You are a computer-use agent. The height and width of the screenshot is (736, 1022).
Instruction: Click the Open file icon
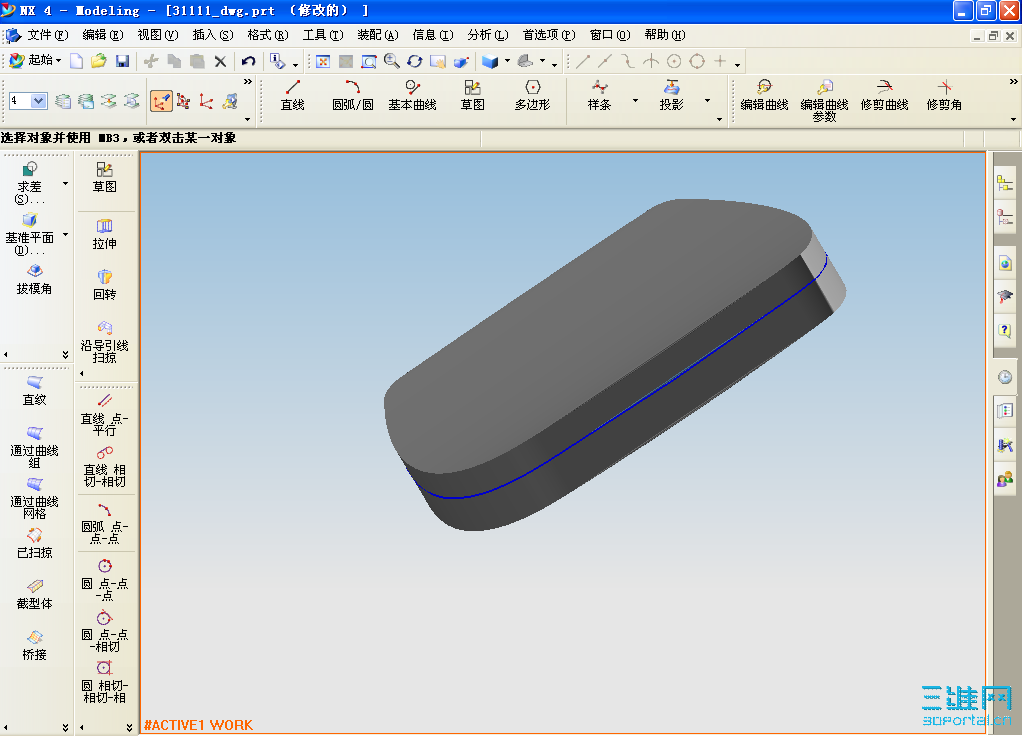99,61
